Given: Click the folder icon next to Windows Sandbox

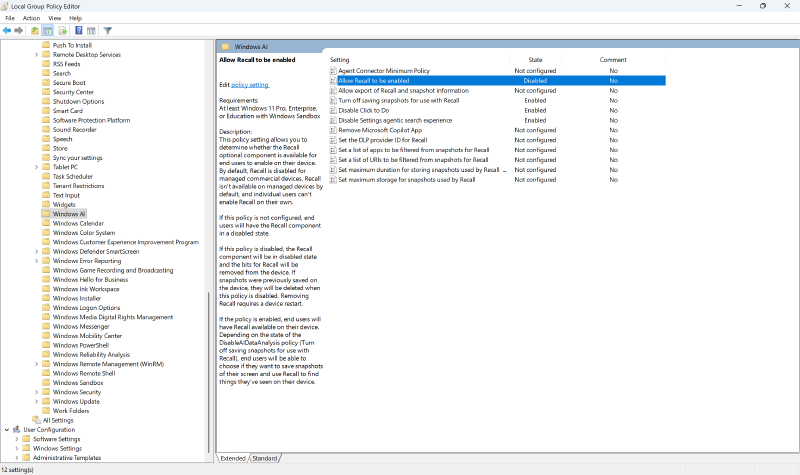Looking at the screenshot, I should pyautogui.click(x=46, y=382).
